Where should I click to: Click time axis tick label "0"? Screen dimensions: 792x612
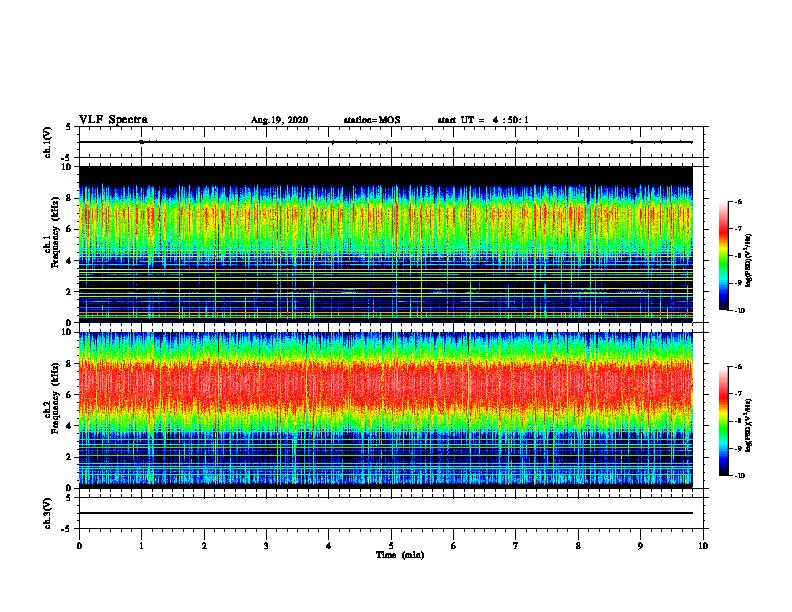point(79,546)
